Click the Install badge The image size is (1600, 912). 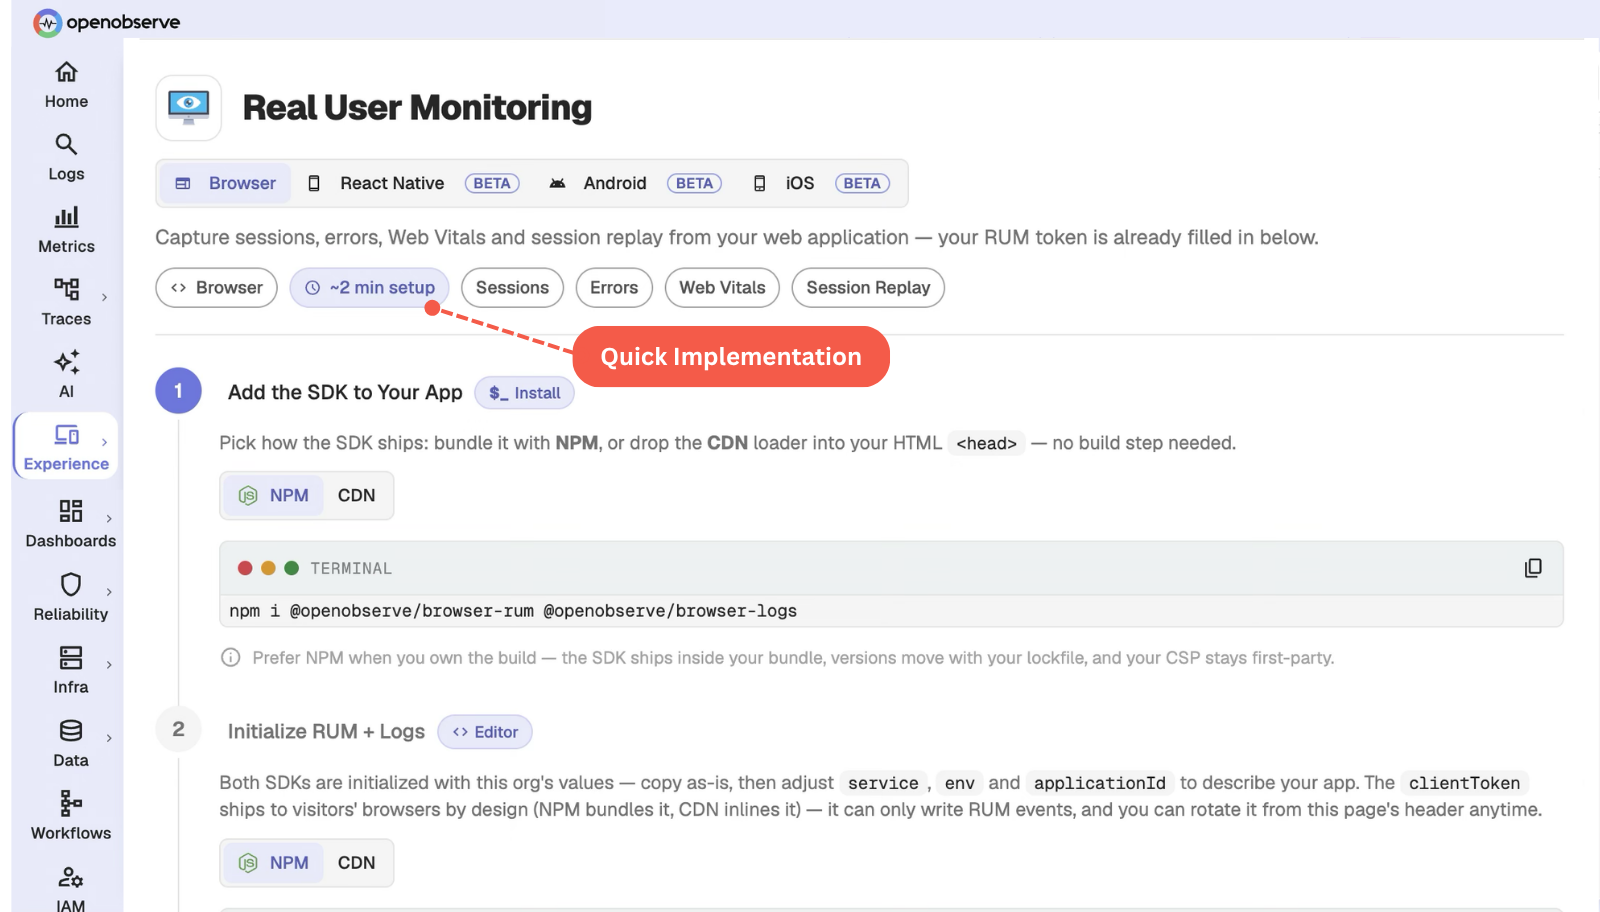click(524, 393)
